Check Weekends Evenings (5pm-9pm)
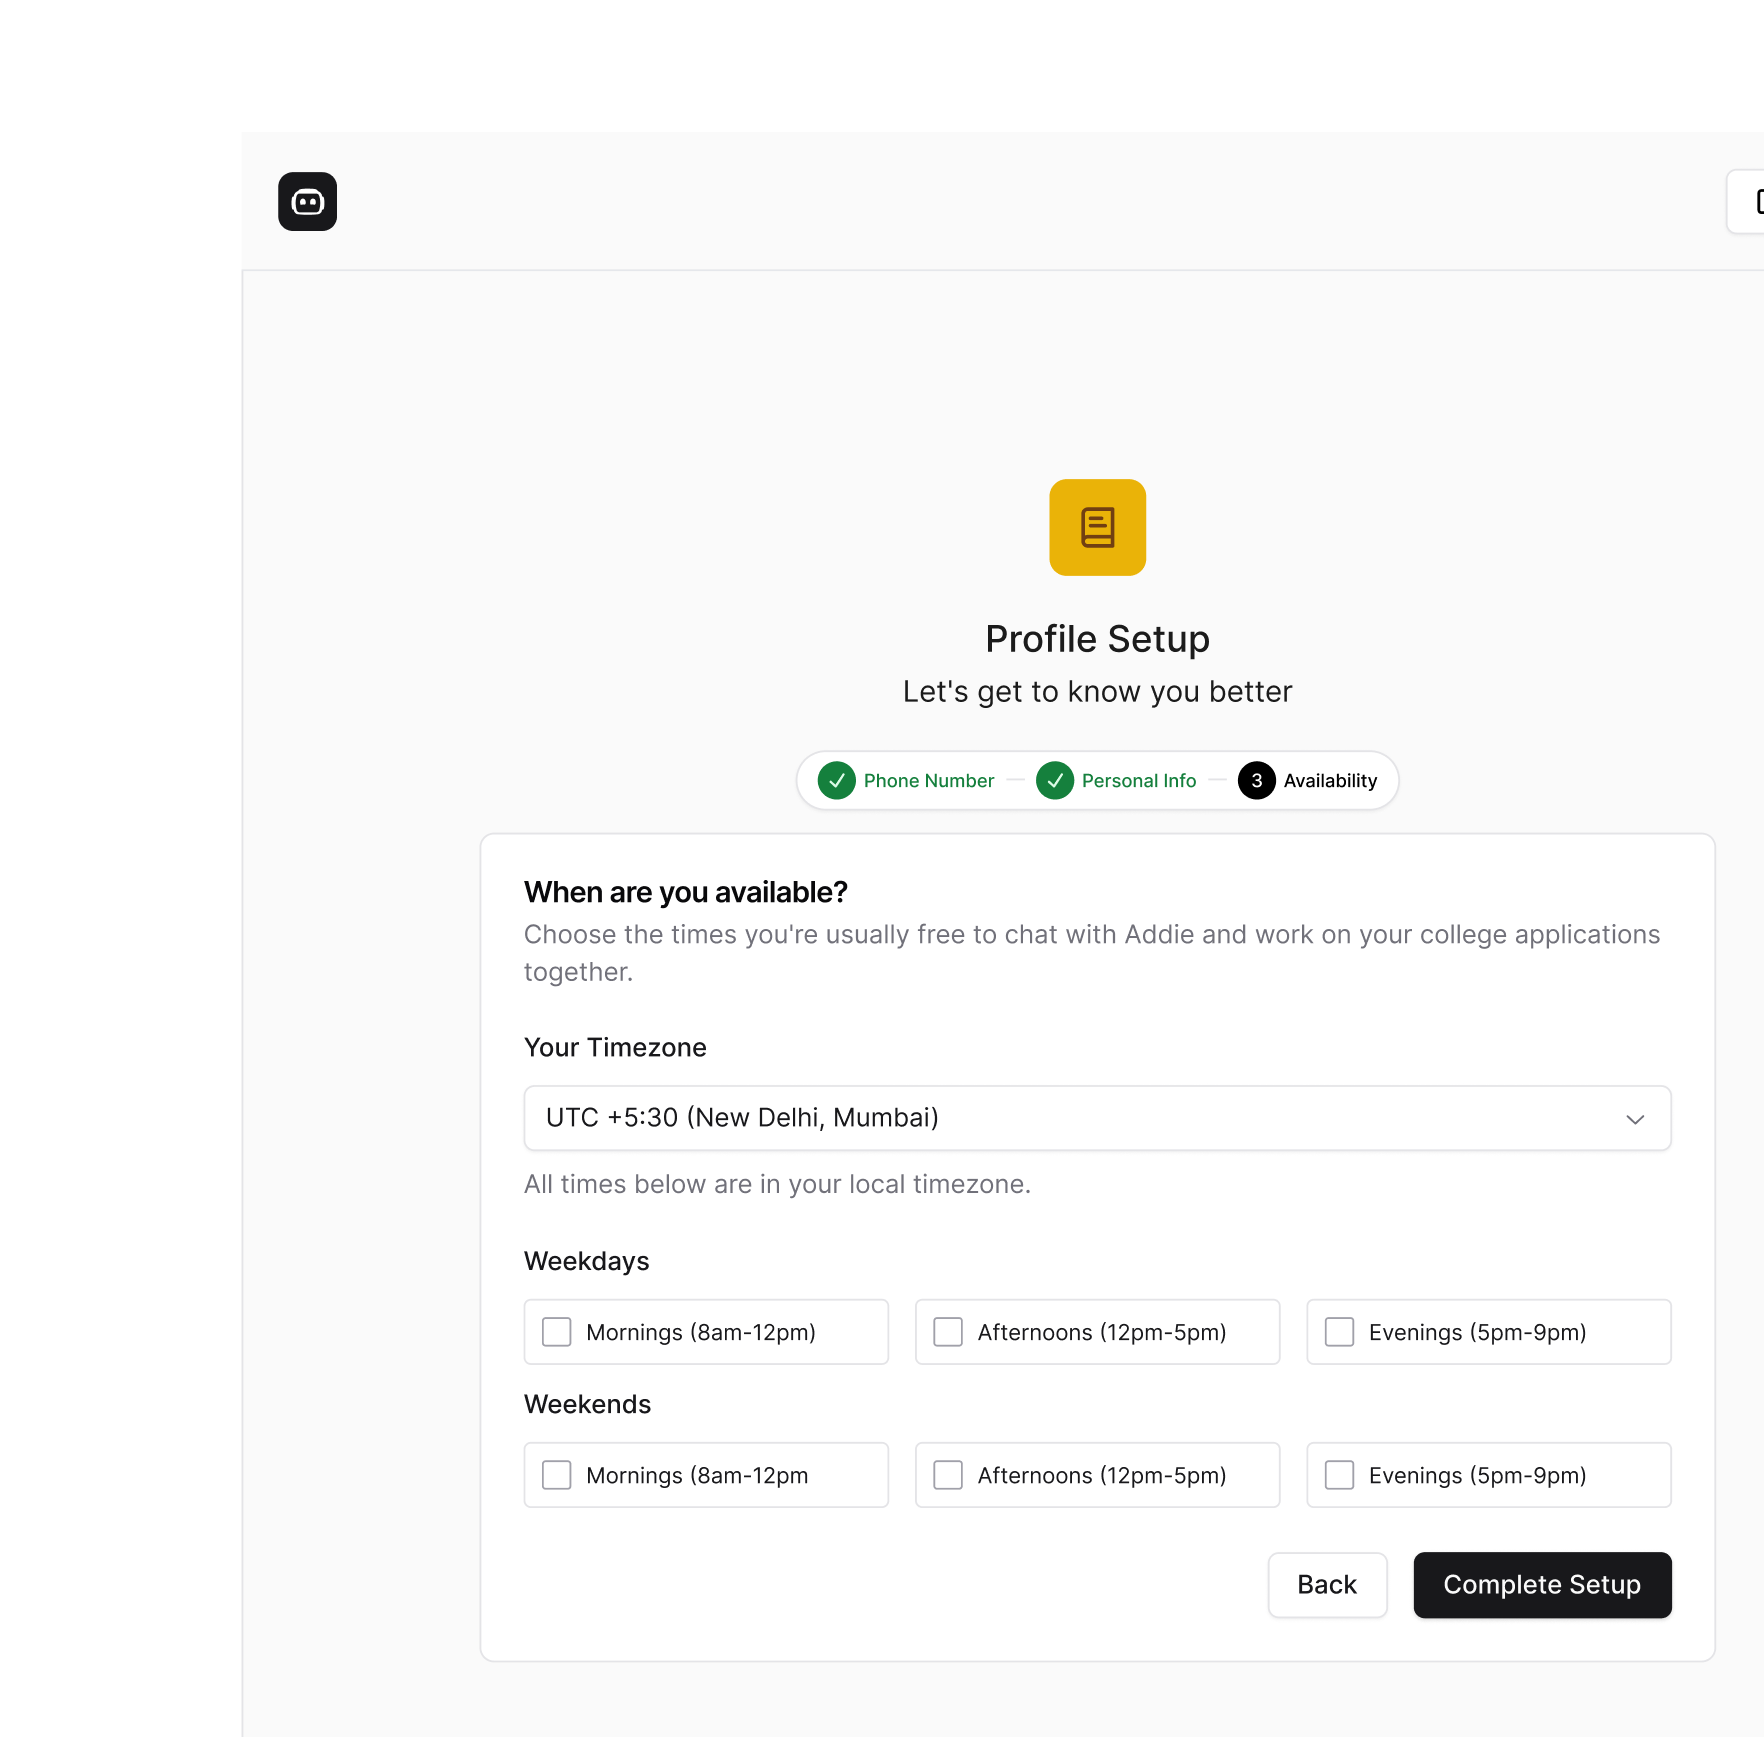 pos(1339,1475)
